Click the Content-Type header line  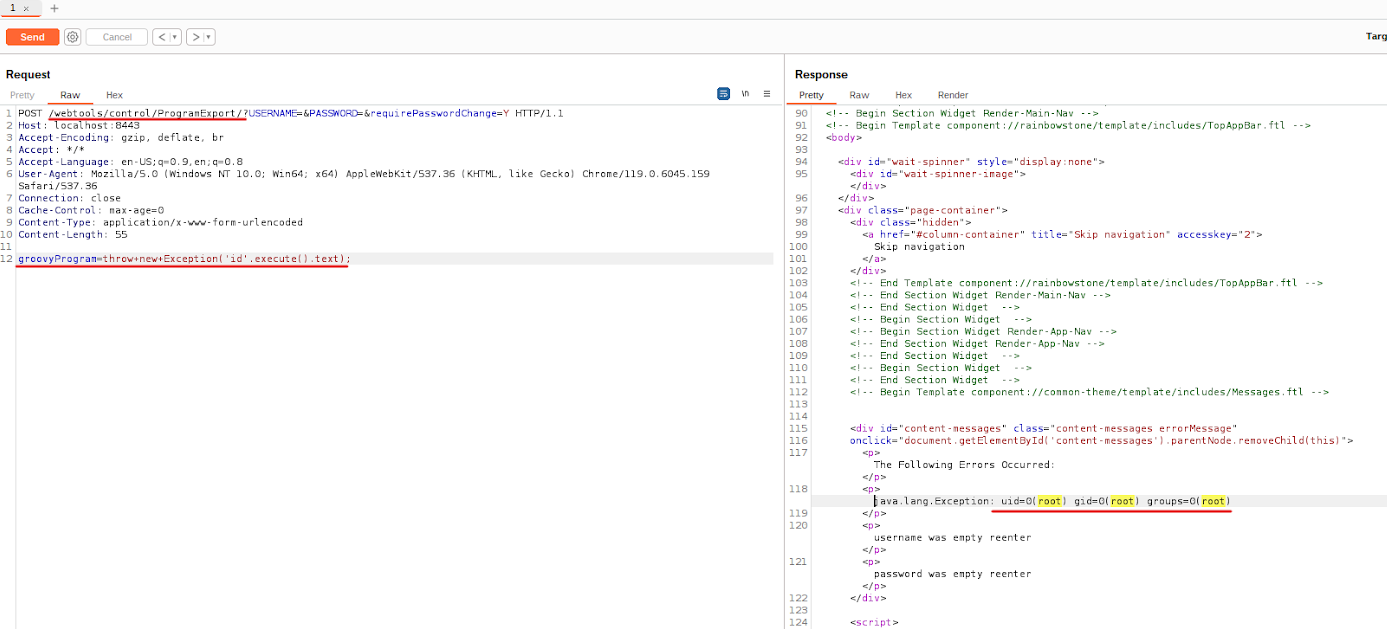click(160, 222)
